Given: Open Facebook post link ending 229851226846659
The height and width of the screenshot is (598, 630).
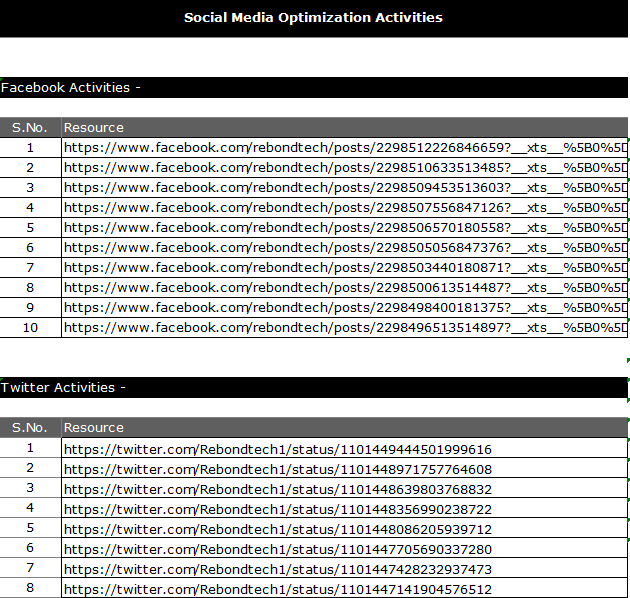Looking at the screenshot, I should coord(345,148).
